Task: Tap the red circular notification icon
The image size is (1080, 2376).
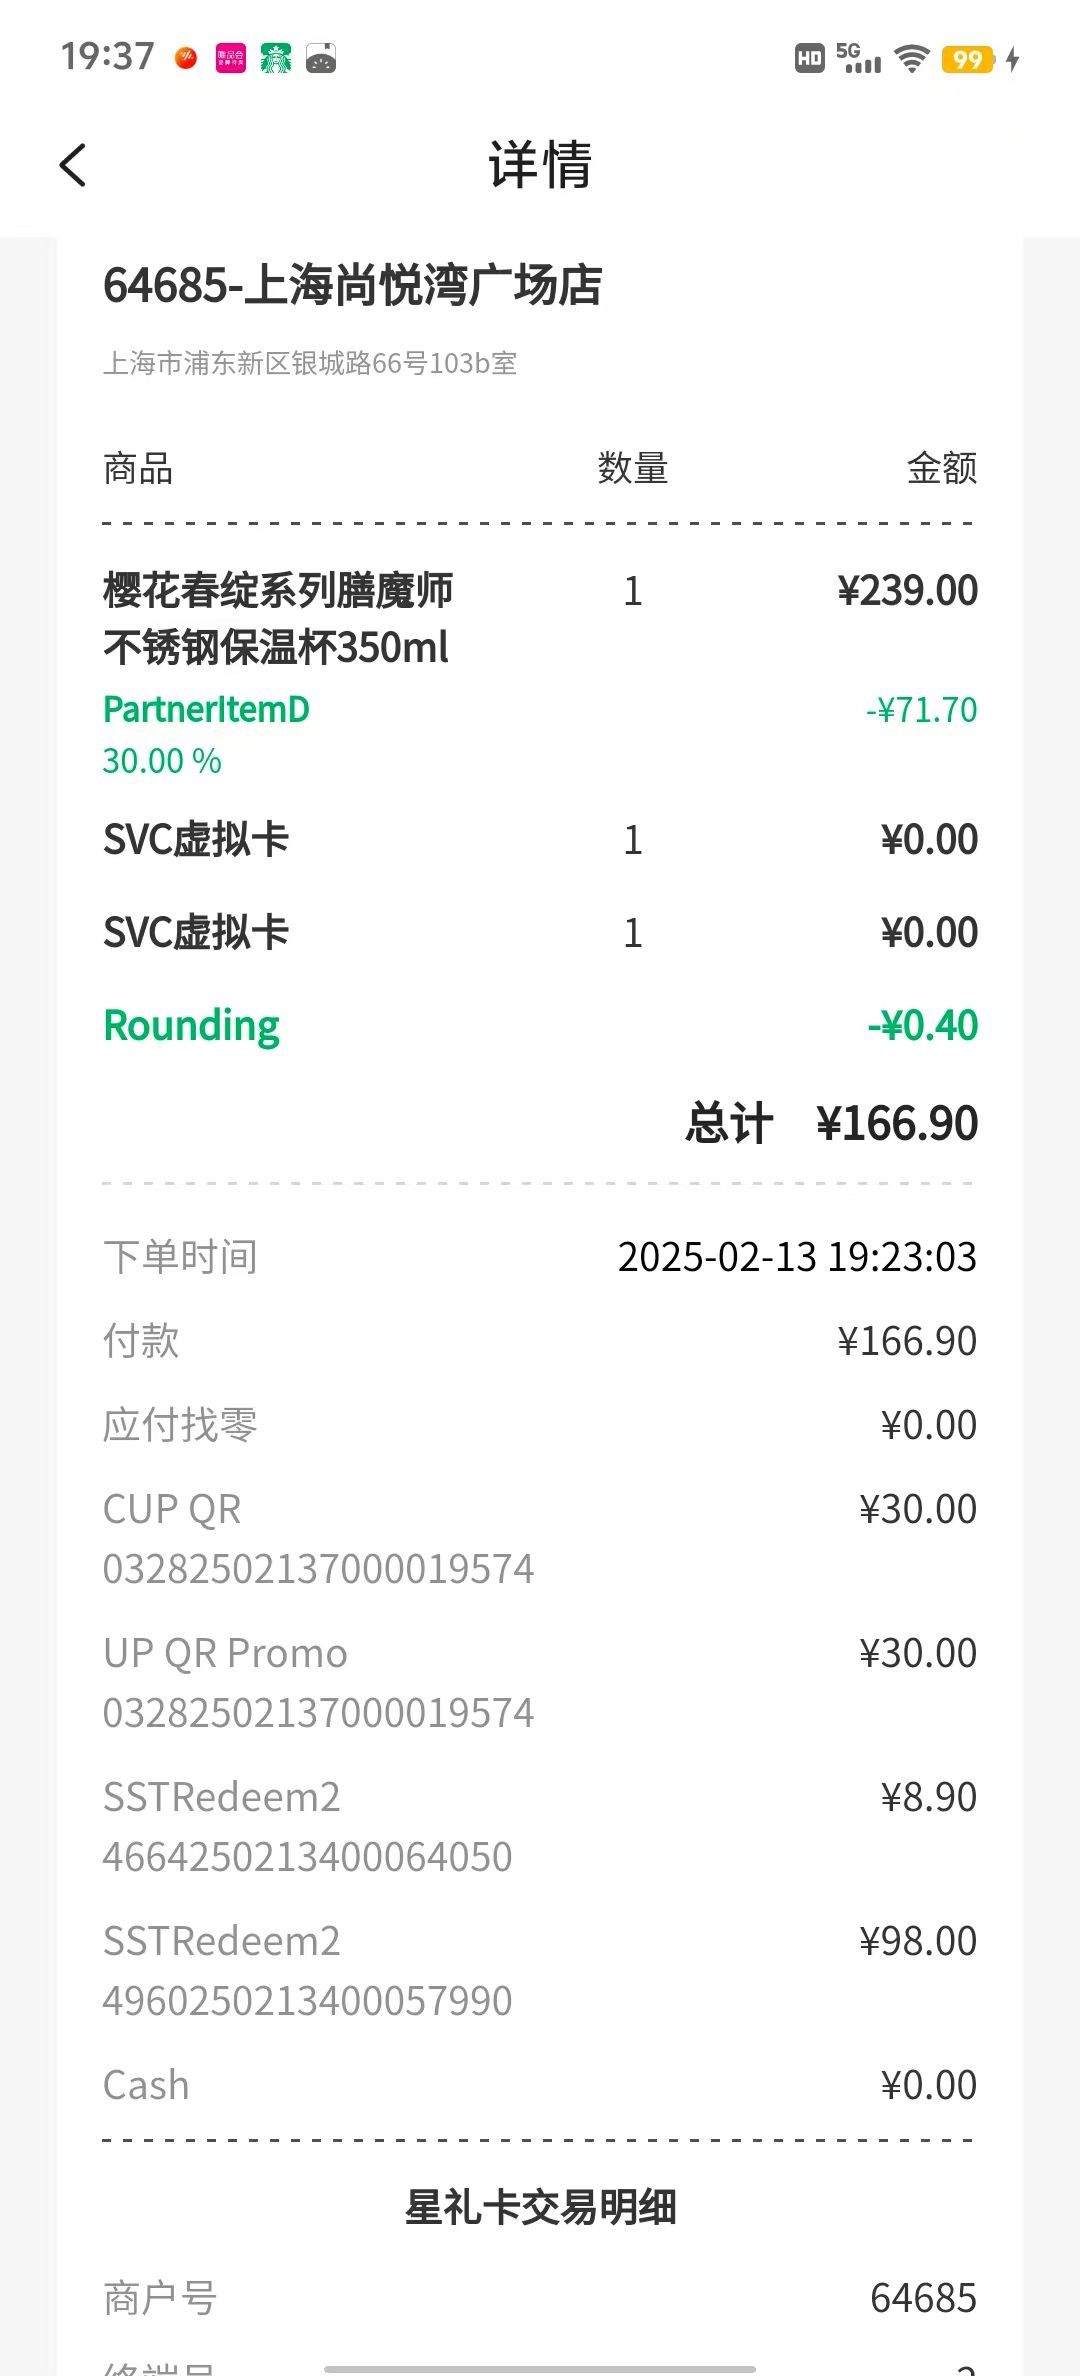Action: coord(186,58)
